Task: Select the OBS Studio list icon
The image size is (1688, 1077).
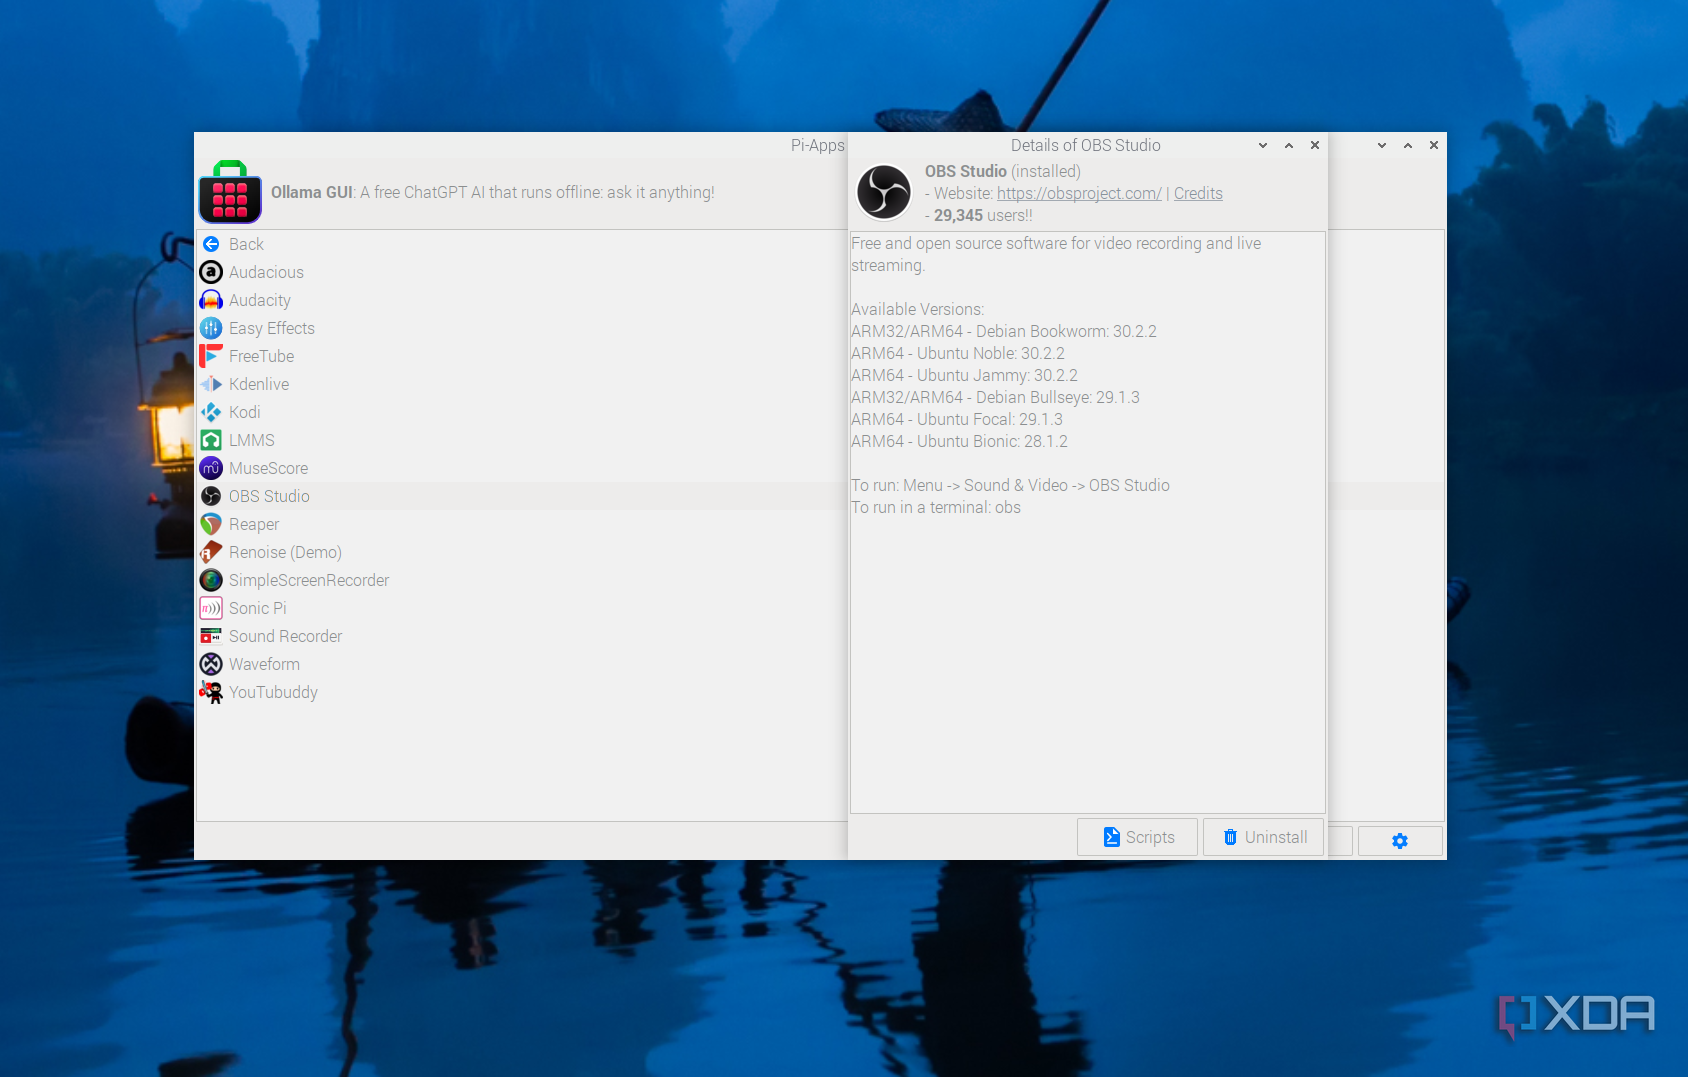Action: (x=211, y=496)
